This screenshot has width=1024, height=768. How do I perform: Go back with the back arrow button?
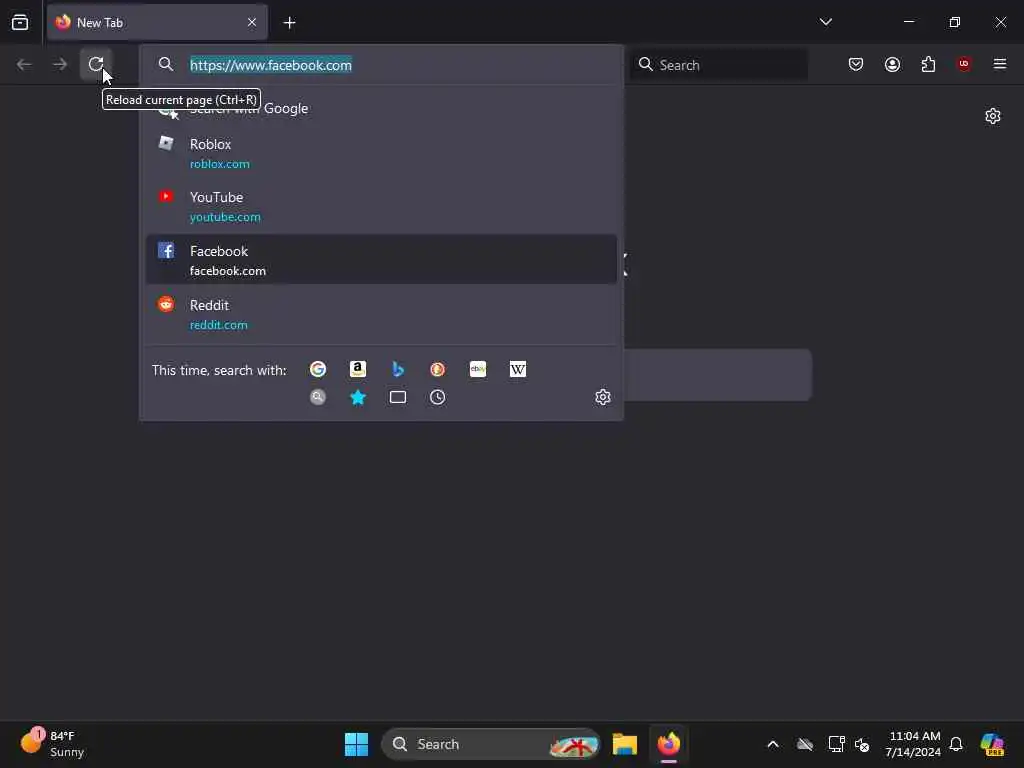[24, 64]
